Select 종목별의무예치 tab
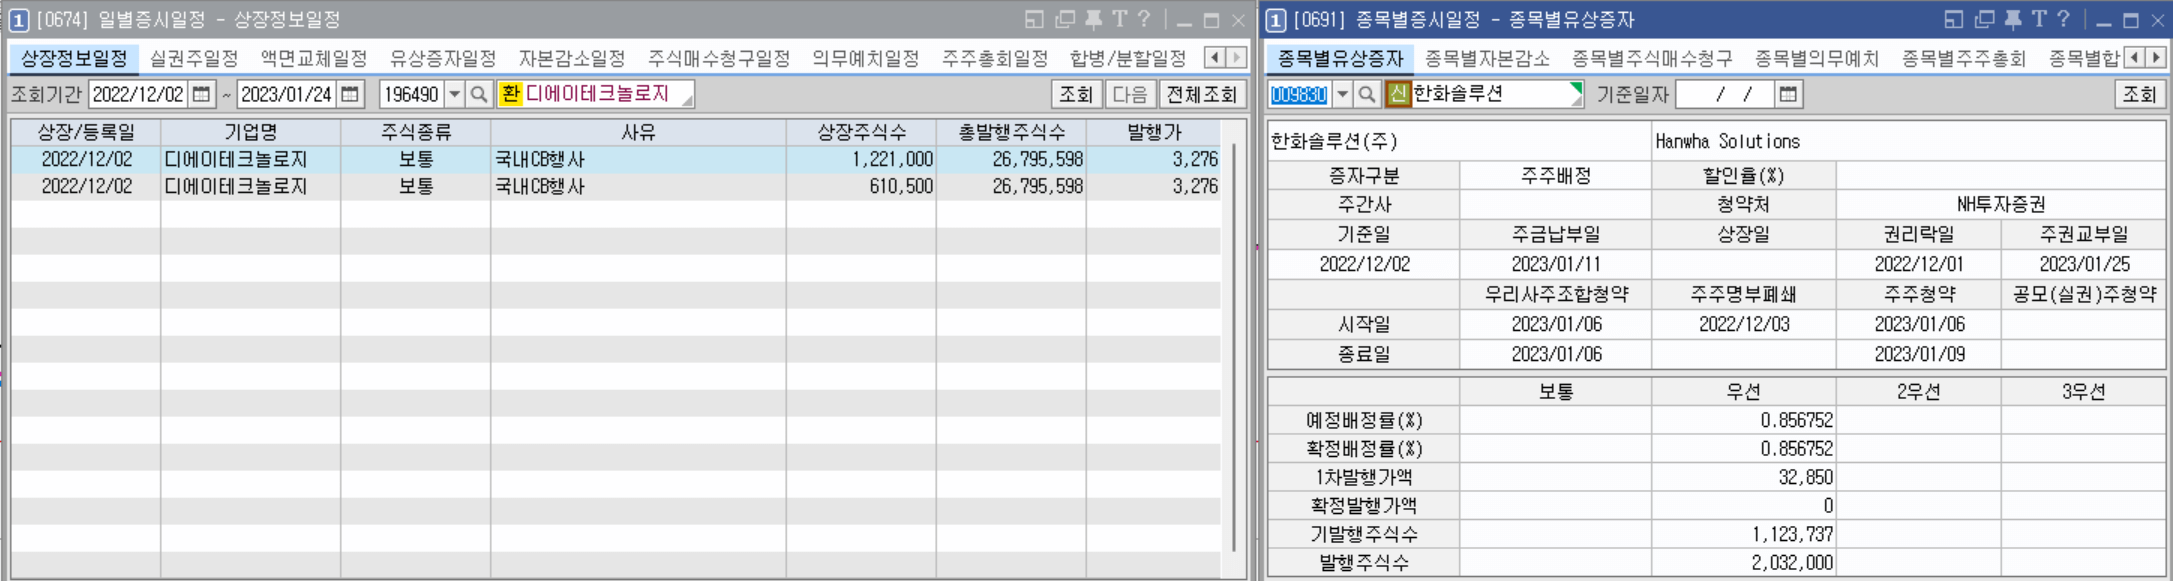This screenshot has height=581, width=2173. tap(1817, 58)
